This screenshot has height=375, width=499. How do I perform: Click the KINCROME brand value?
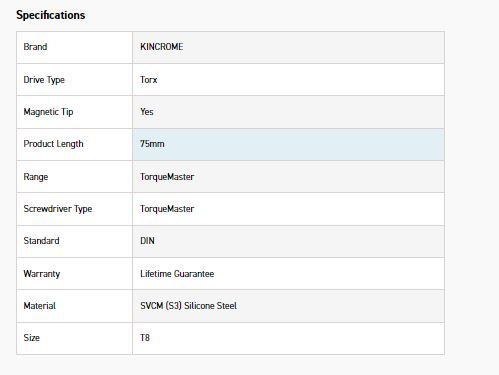162,47
